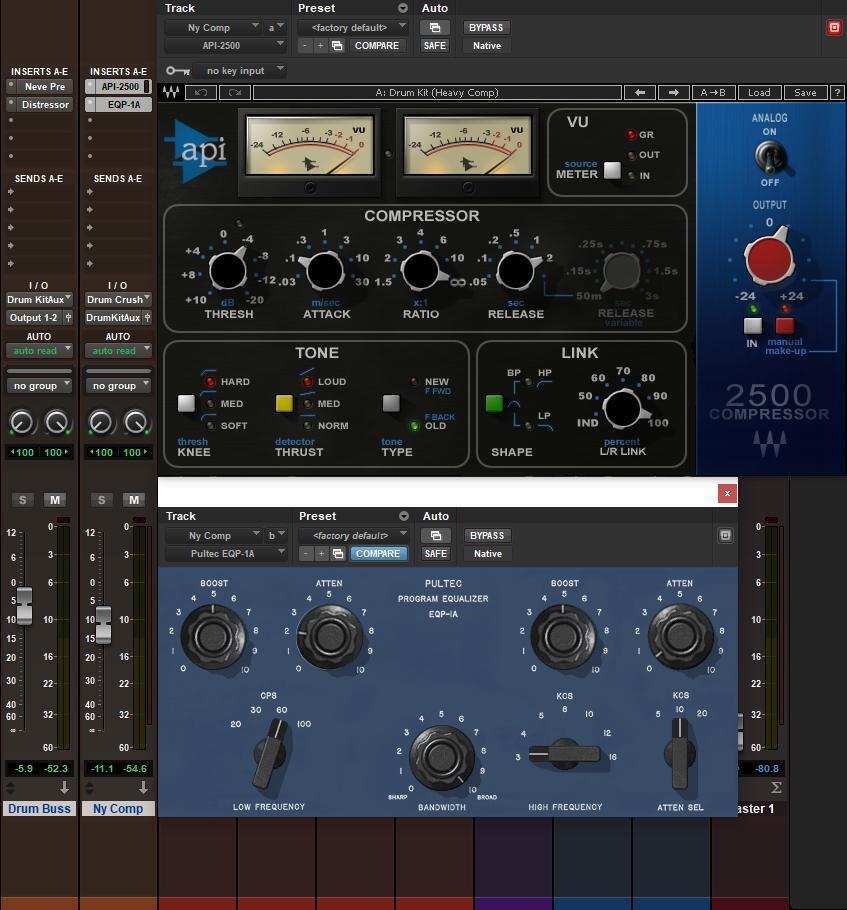Click the Load button in the API-2500 header
This screenshot has height=910, width=847.
tap(759, 91)
